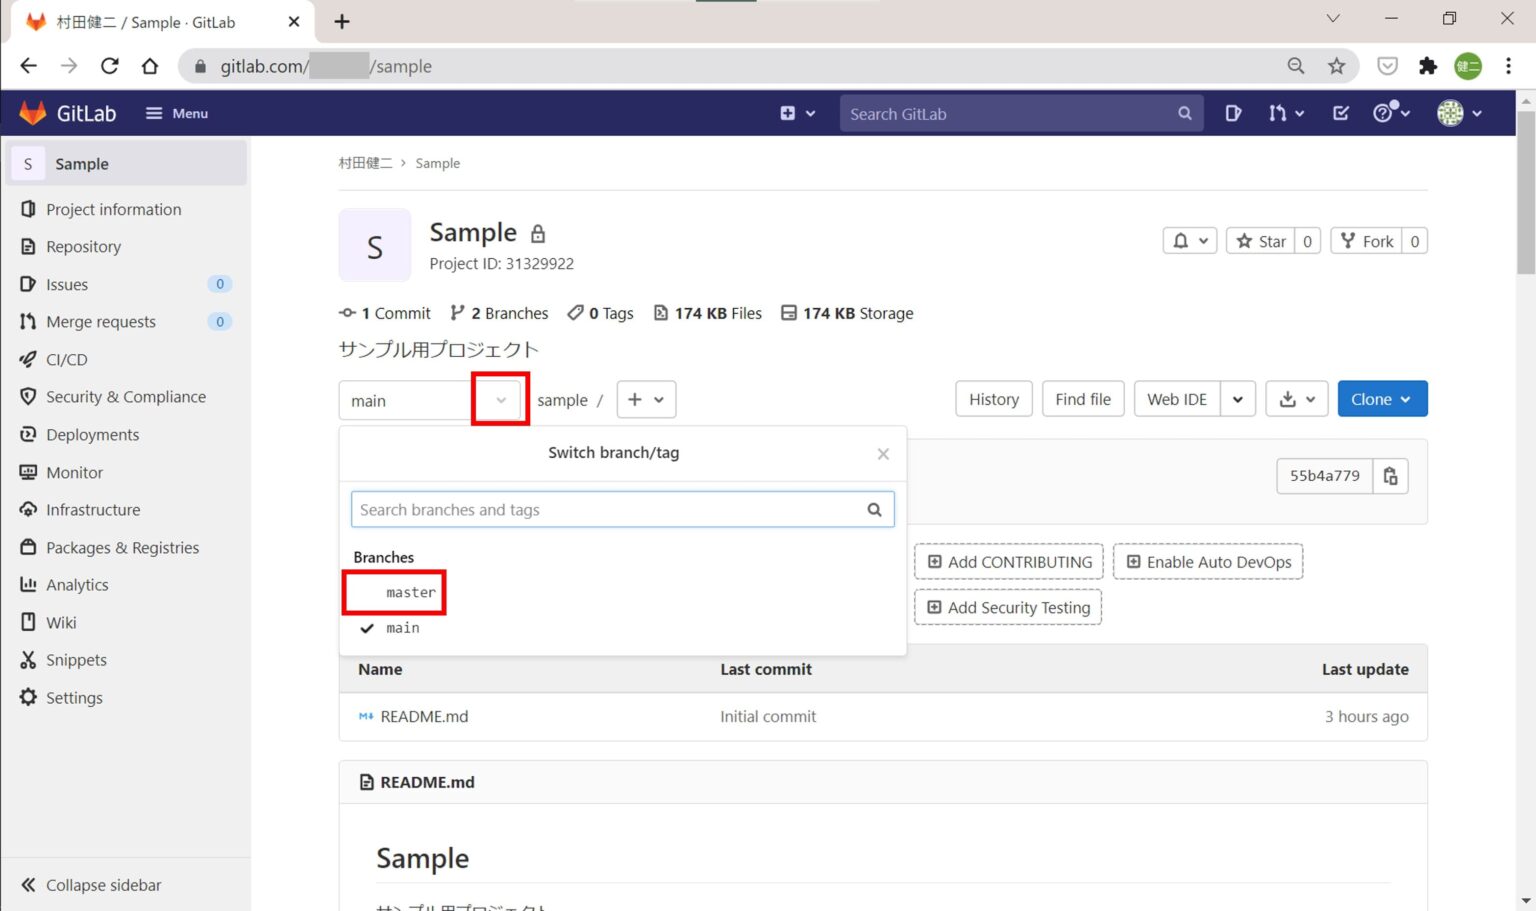Expand the new file plus dropdown
The height and width of the screenshot is (911, 1536).
pos(646,399)
